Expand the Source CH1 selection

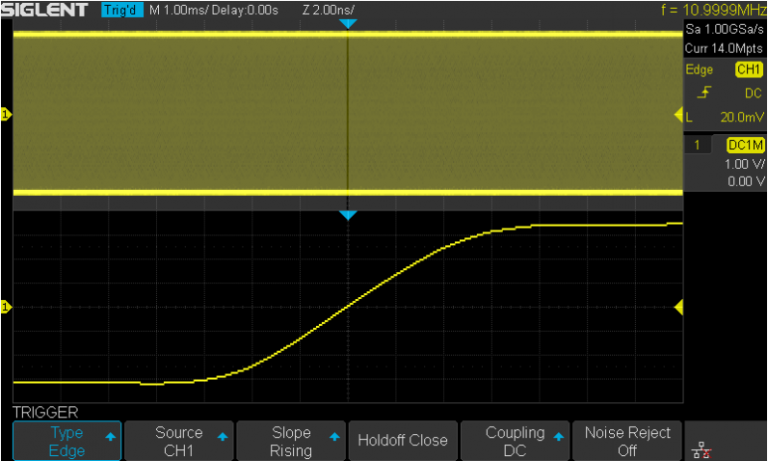click(x=178, y=441)
